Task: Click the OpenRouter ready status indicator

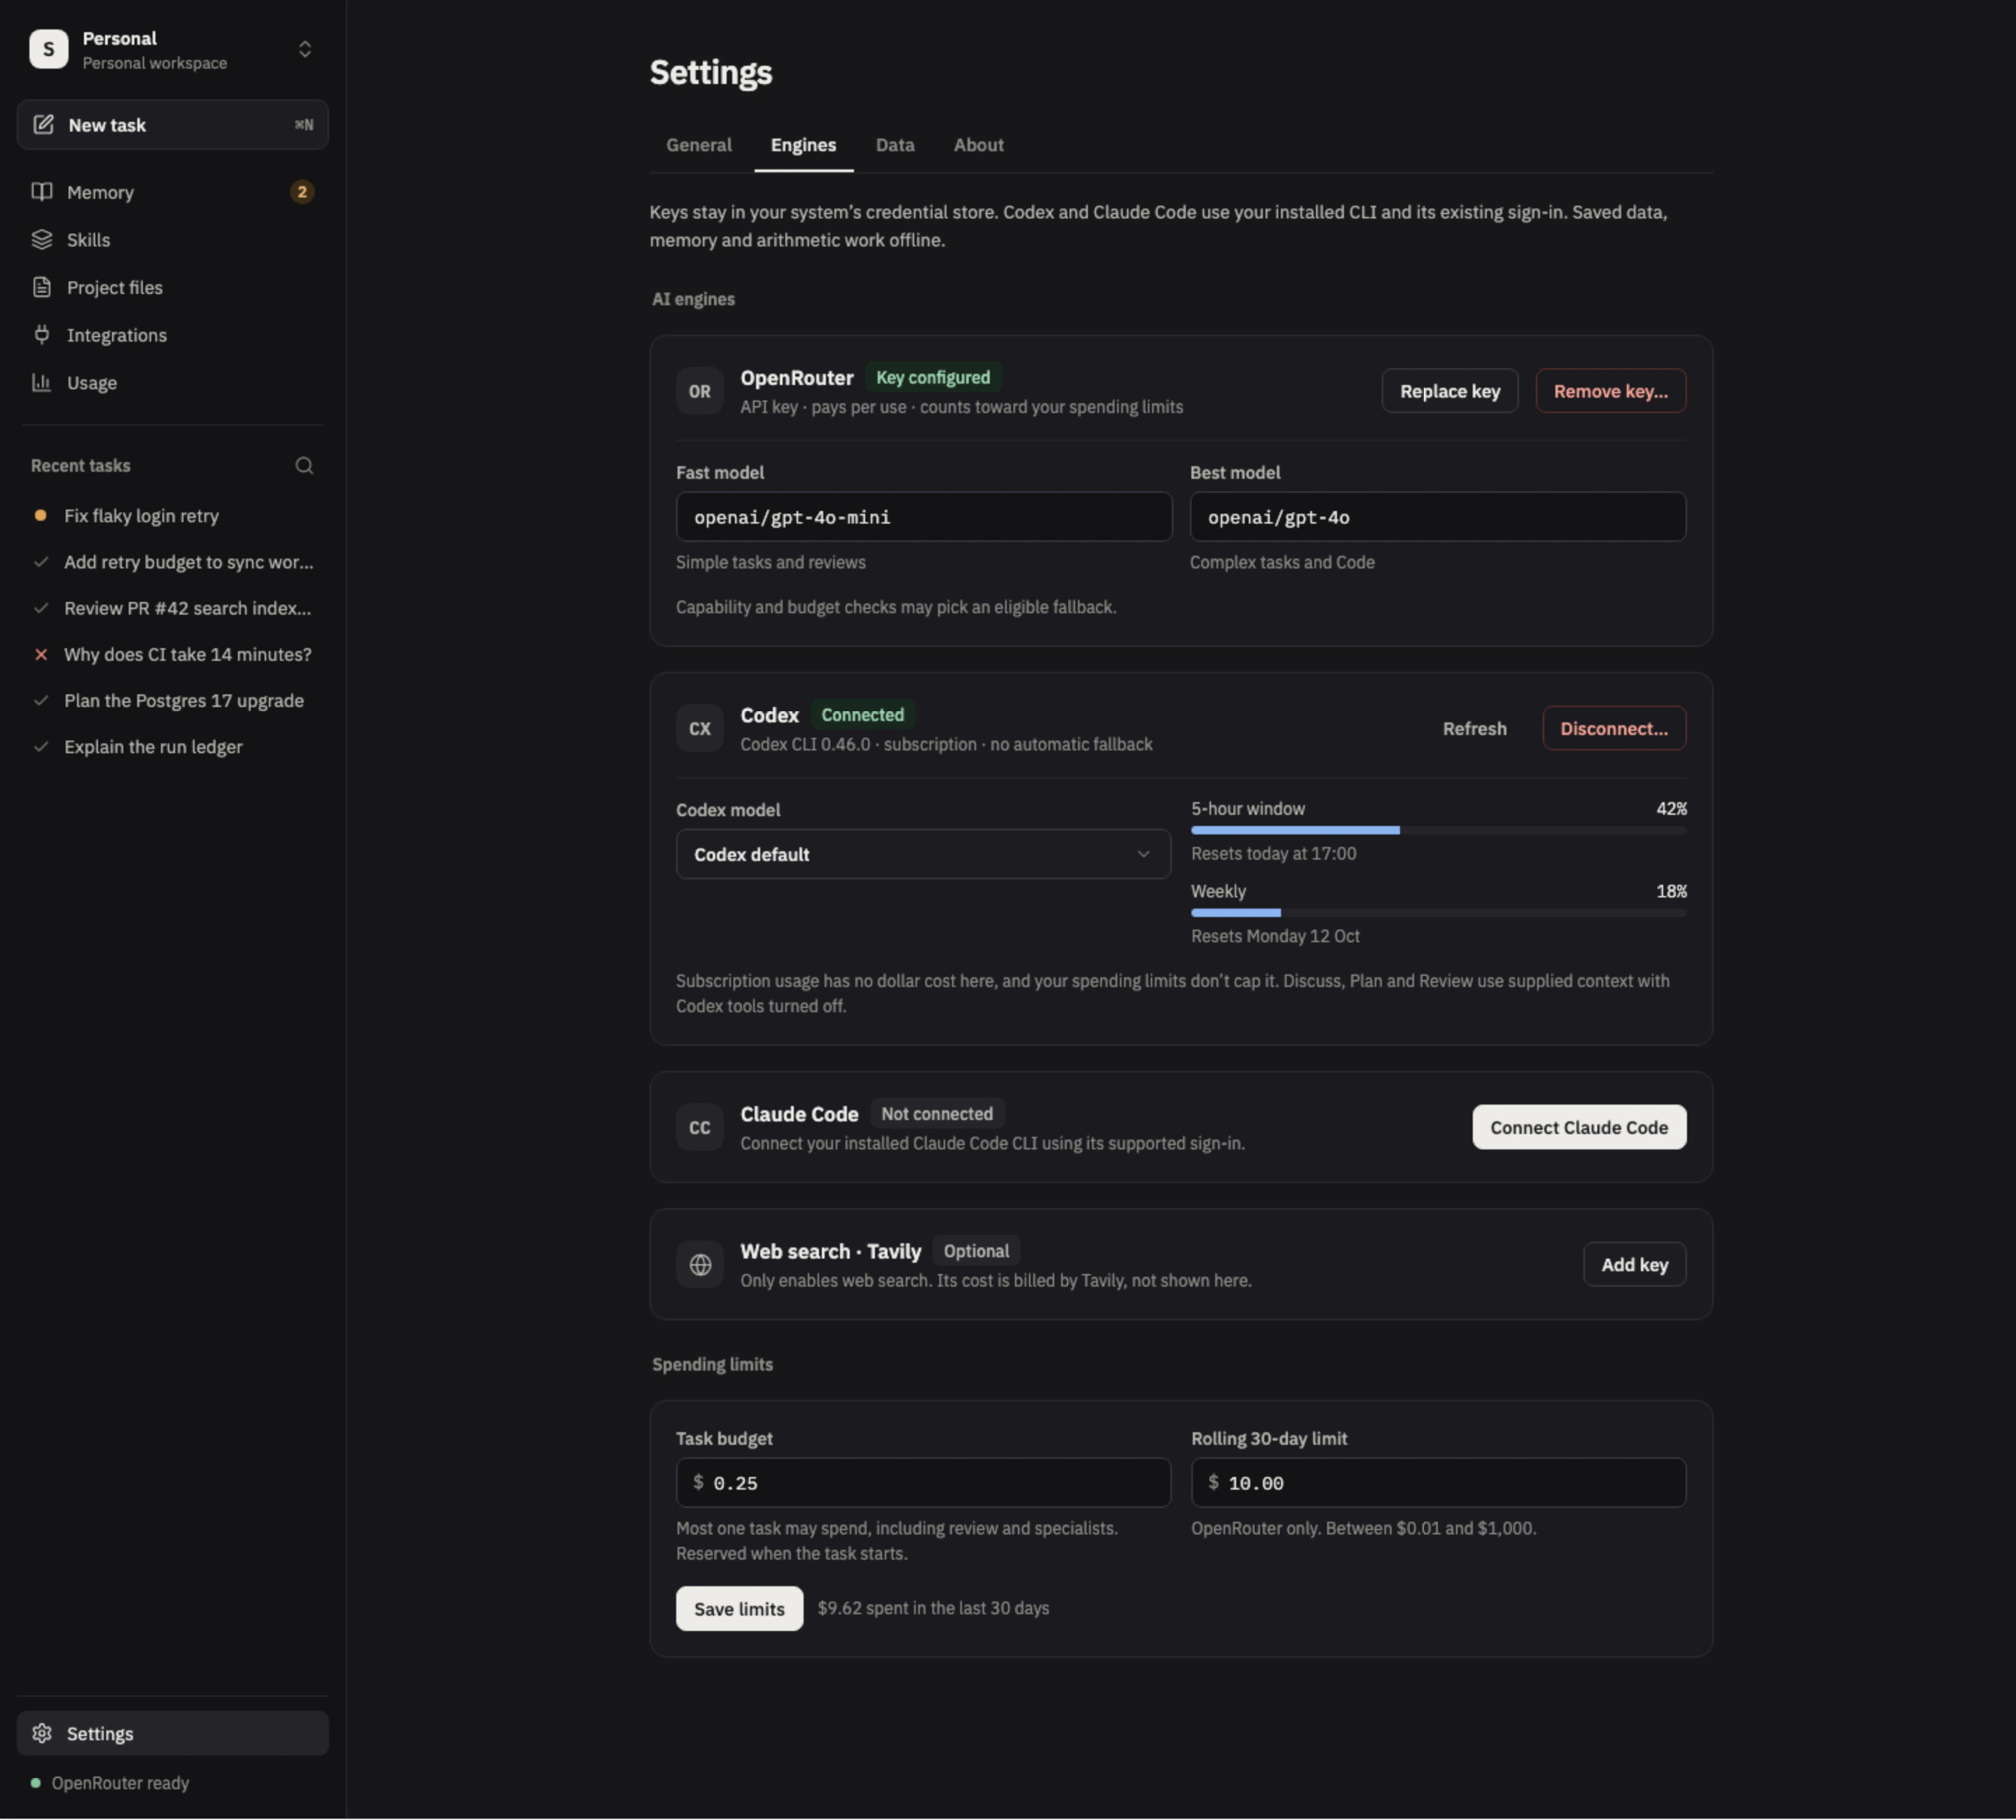Action: pos(110,1783)
